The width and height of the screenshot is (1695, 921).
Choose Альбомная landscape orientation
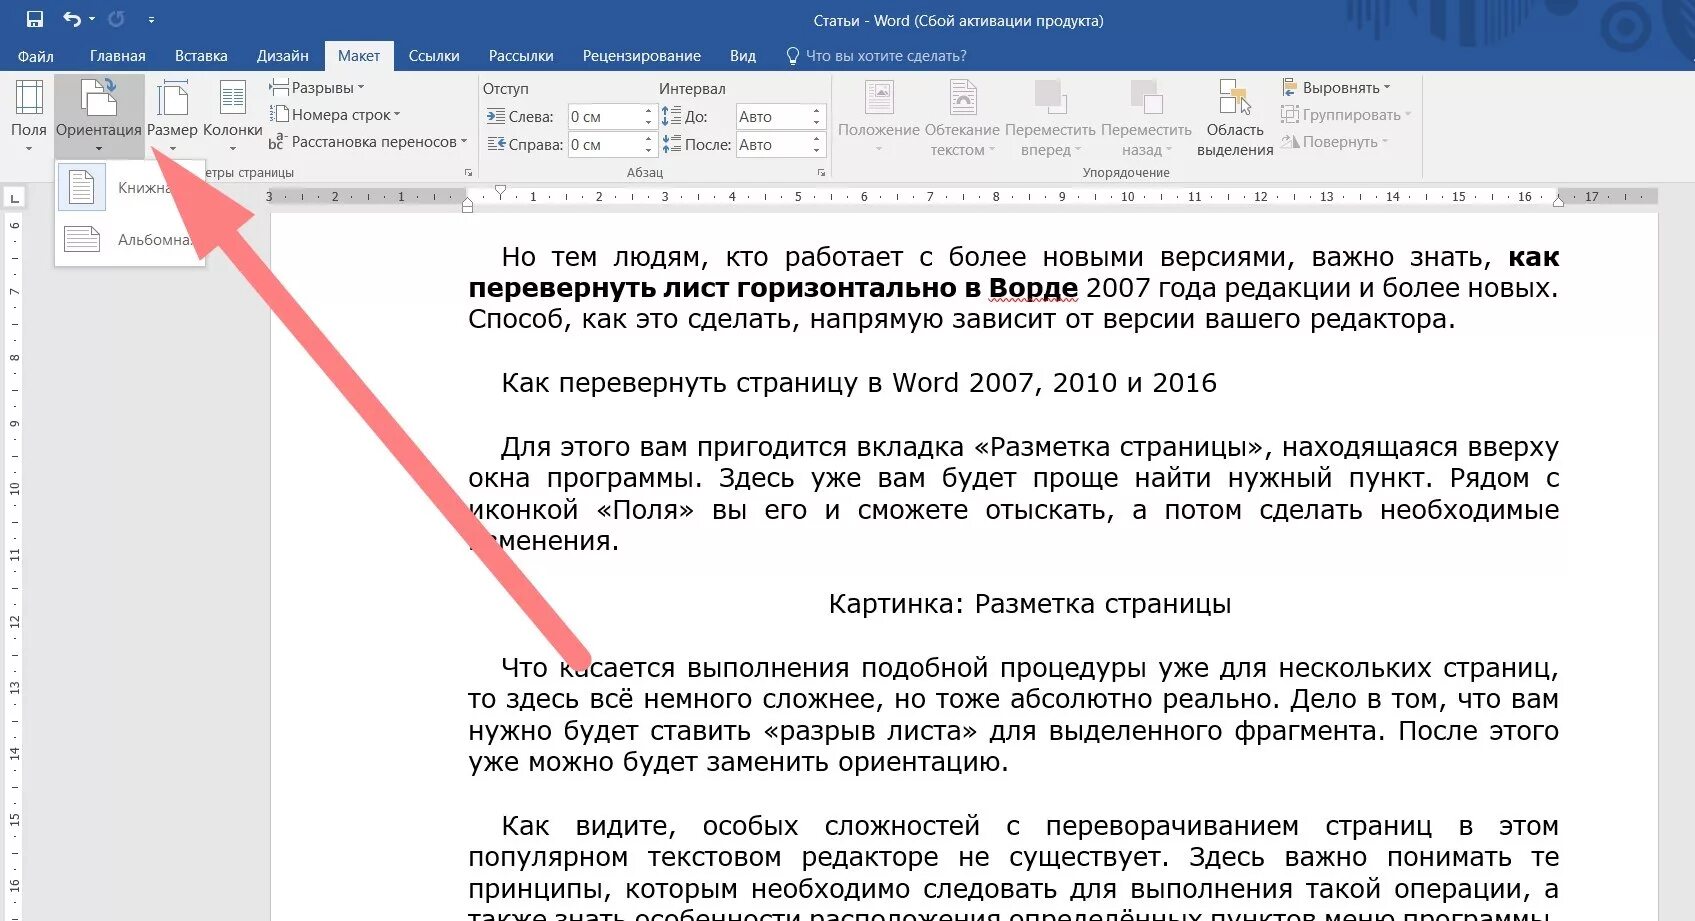130,240
